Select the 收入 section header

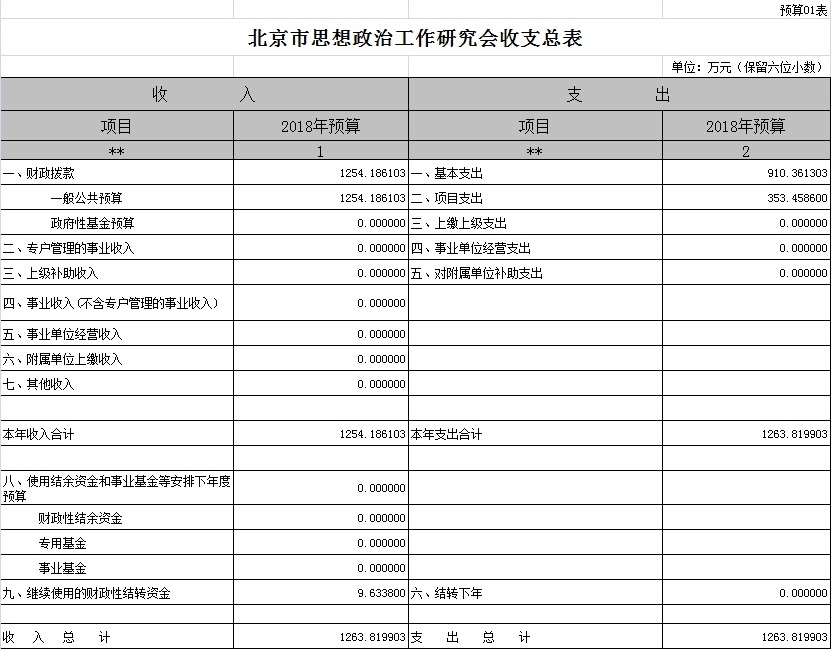(204, 95)
